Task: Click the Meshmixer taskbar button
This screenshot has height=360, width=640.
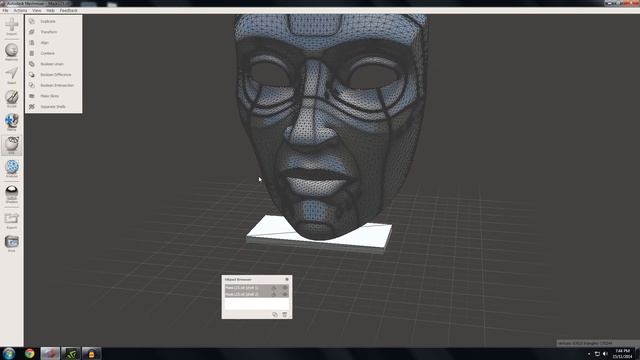Action: point(50,353)
